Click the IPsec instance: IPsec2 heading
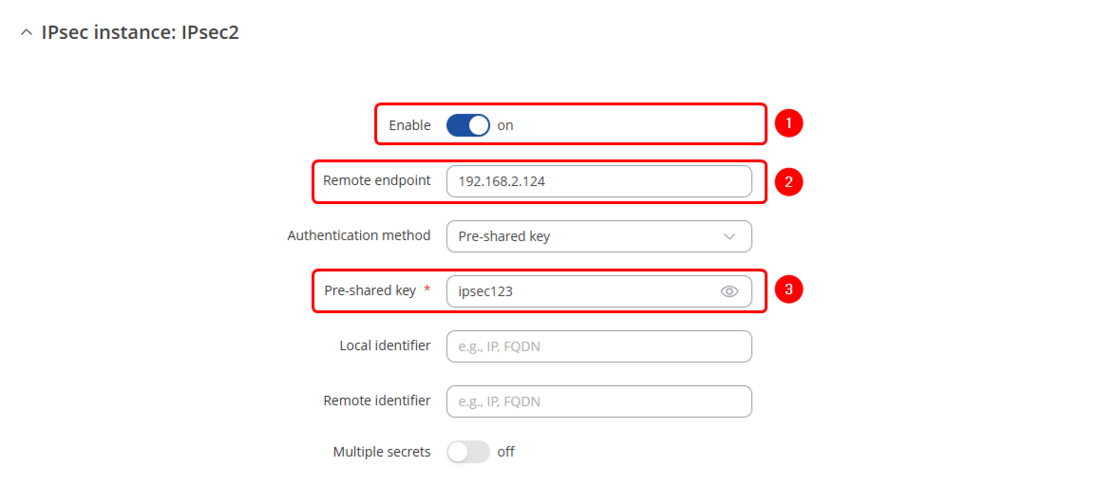This screenshot has height=485, width=1100. pos(140,33)
